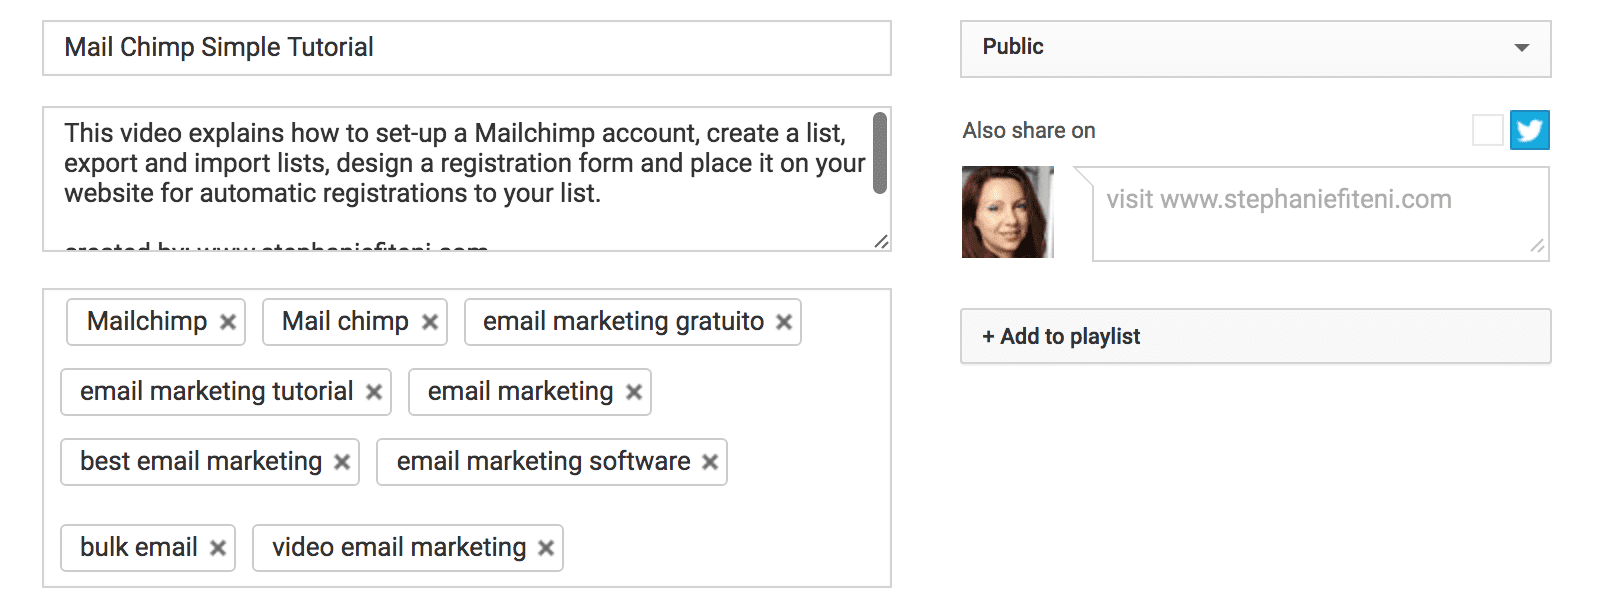Edit the video title field
Viewport: 1612px width, 608px height.
pyautogui.click(x=467, y=48)
